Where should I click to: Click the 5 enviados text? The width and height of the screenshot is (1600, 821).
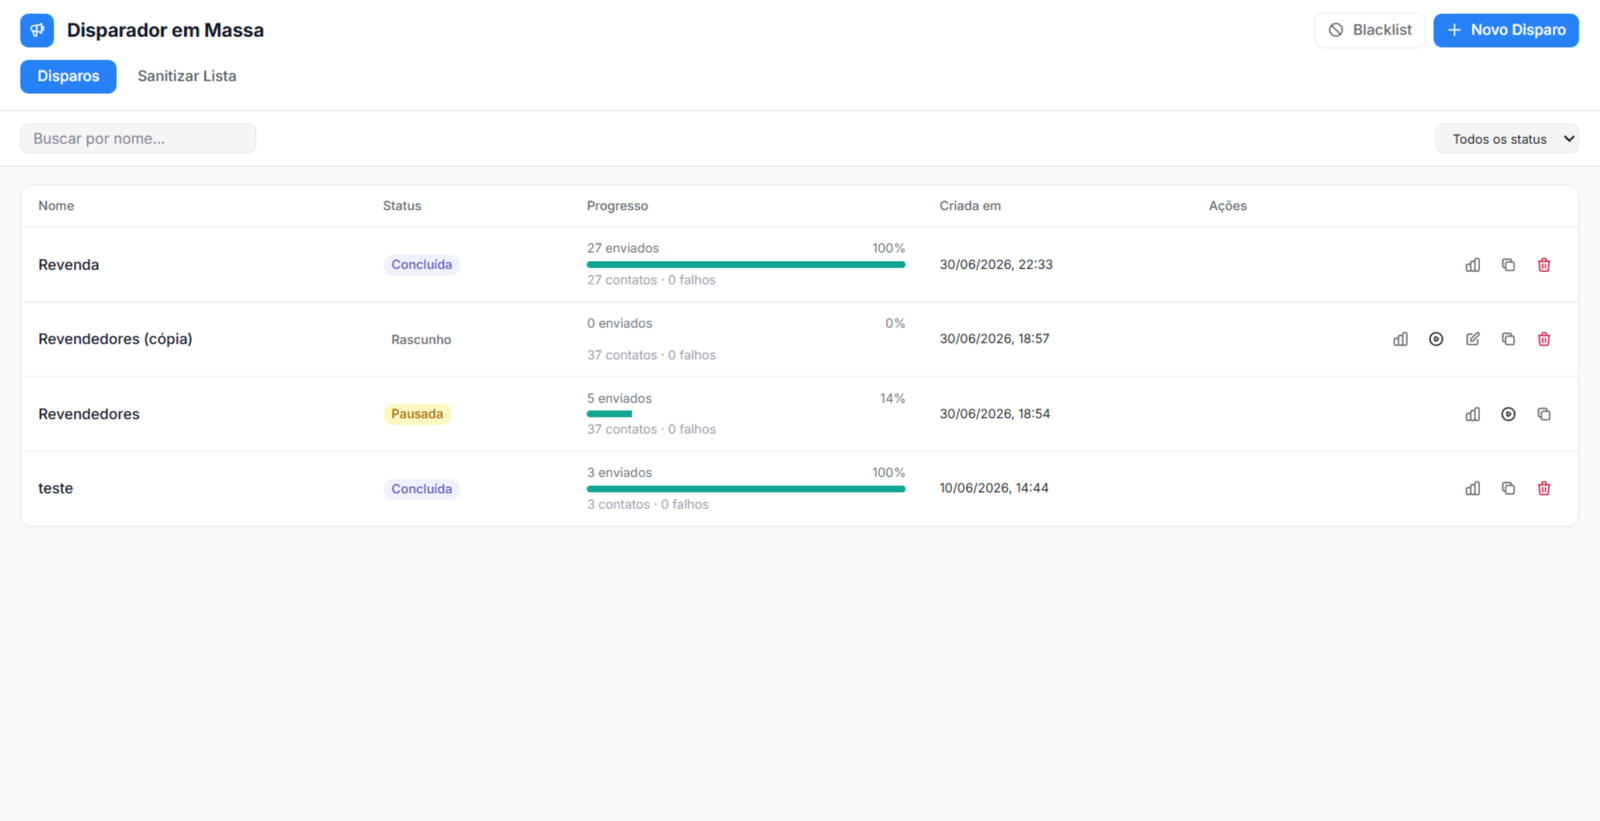[619, 398]
